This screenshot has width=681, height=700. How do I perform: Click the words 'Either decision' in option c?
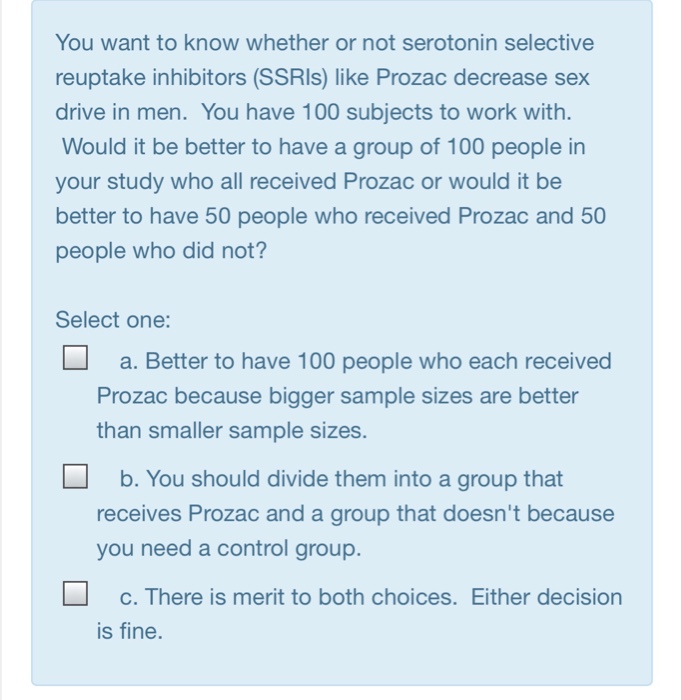coord(547,597)
